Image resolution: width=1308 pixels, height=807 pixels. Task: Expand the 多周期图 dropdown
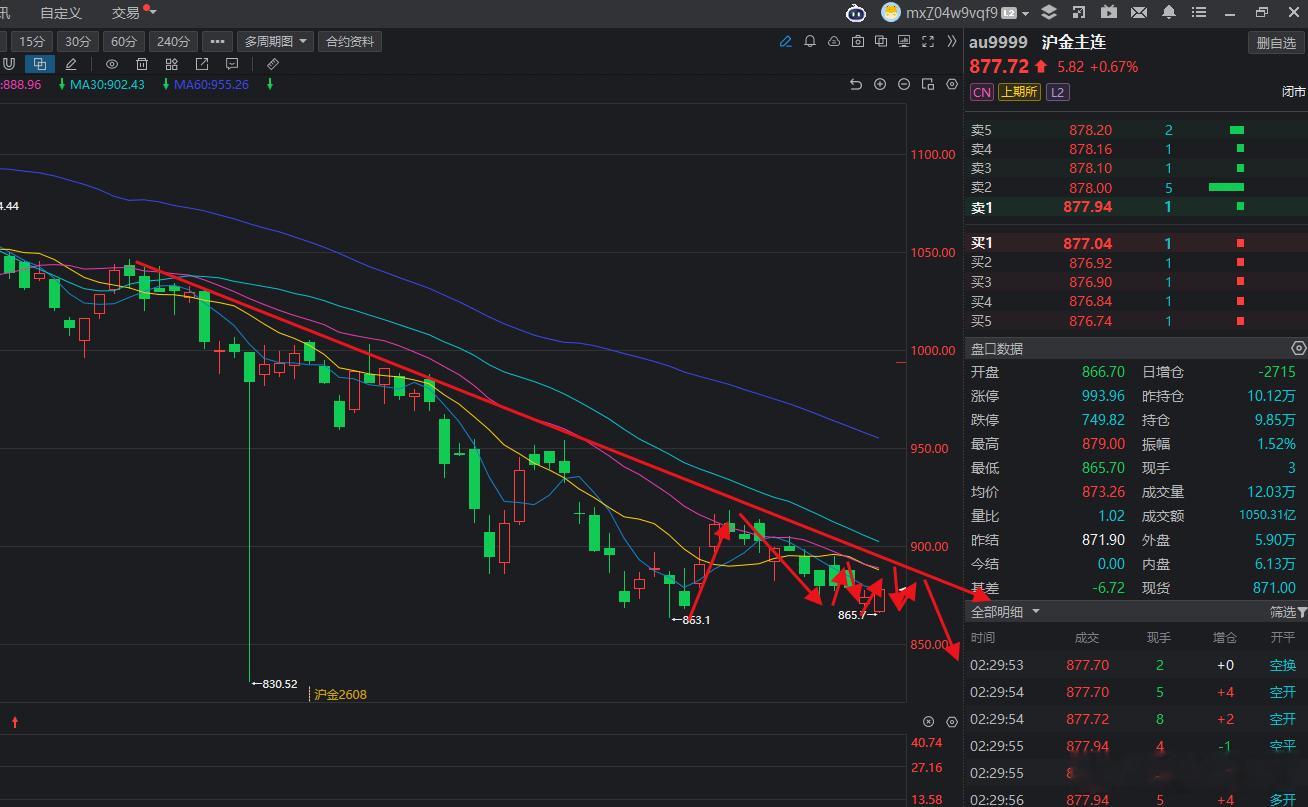tap(275, 41)
